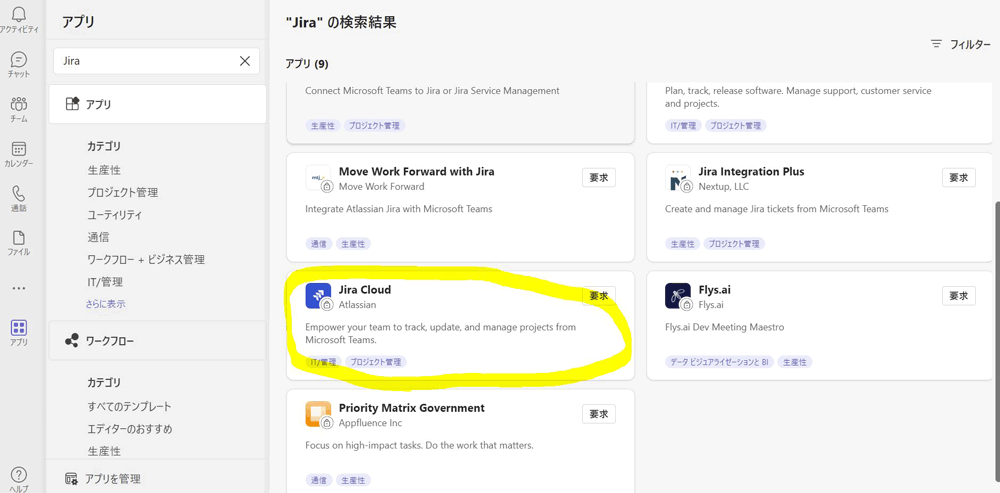Open the Help question mark icon
The image size is (1000, 493).
(x=19, y=475)
